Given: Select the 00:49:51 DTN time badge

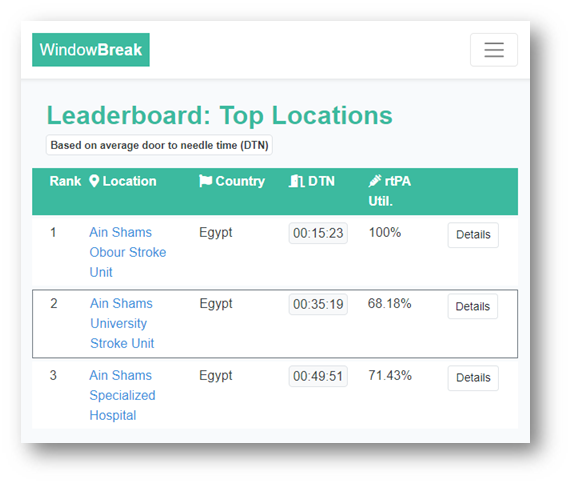Looking at the screenshot, I should coord(318,376).
